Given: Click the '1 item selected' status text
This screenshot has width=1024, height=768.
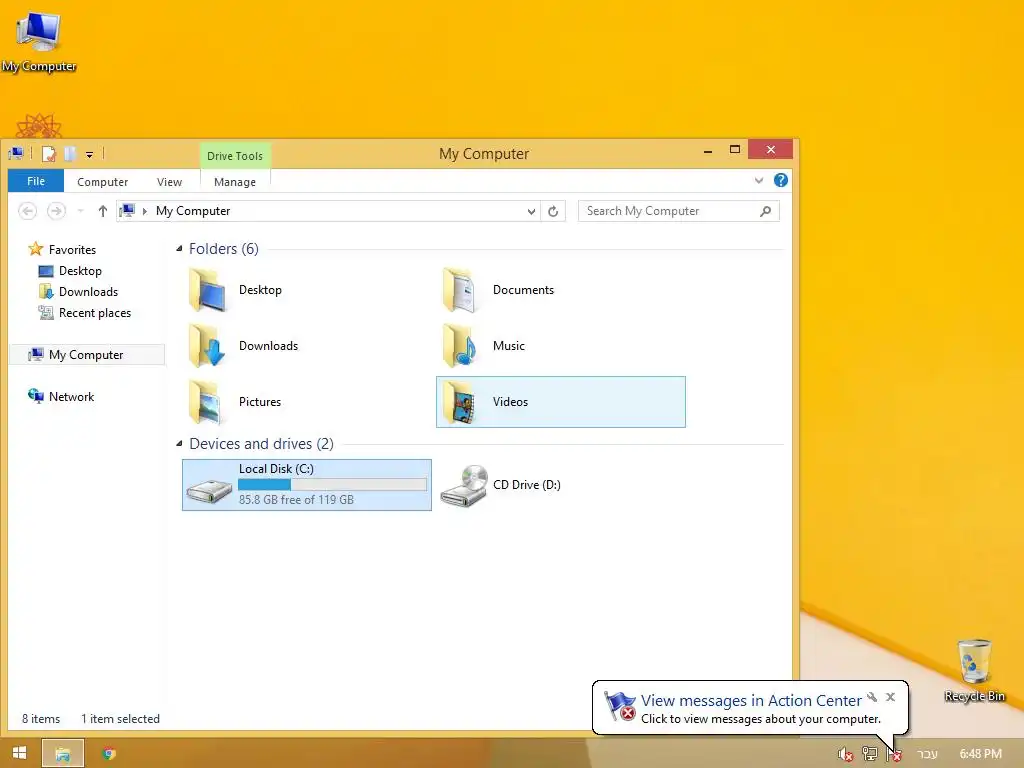Looking at the screenshot, I should pyautogui.click(x=120, y=718).
